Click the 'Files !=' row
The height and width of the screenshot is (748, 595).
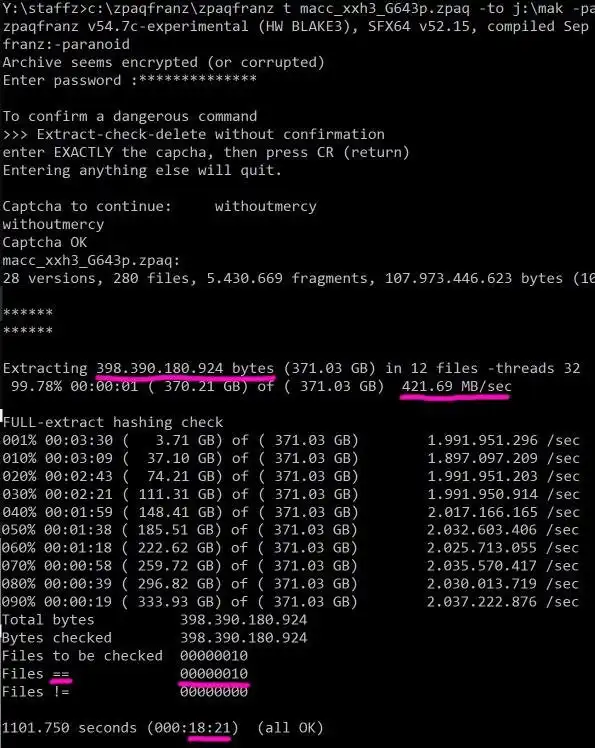tap(125, 692)
